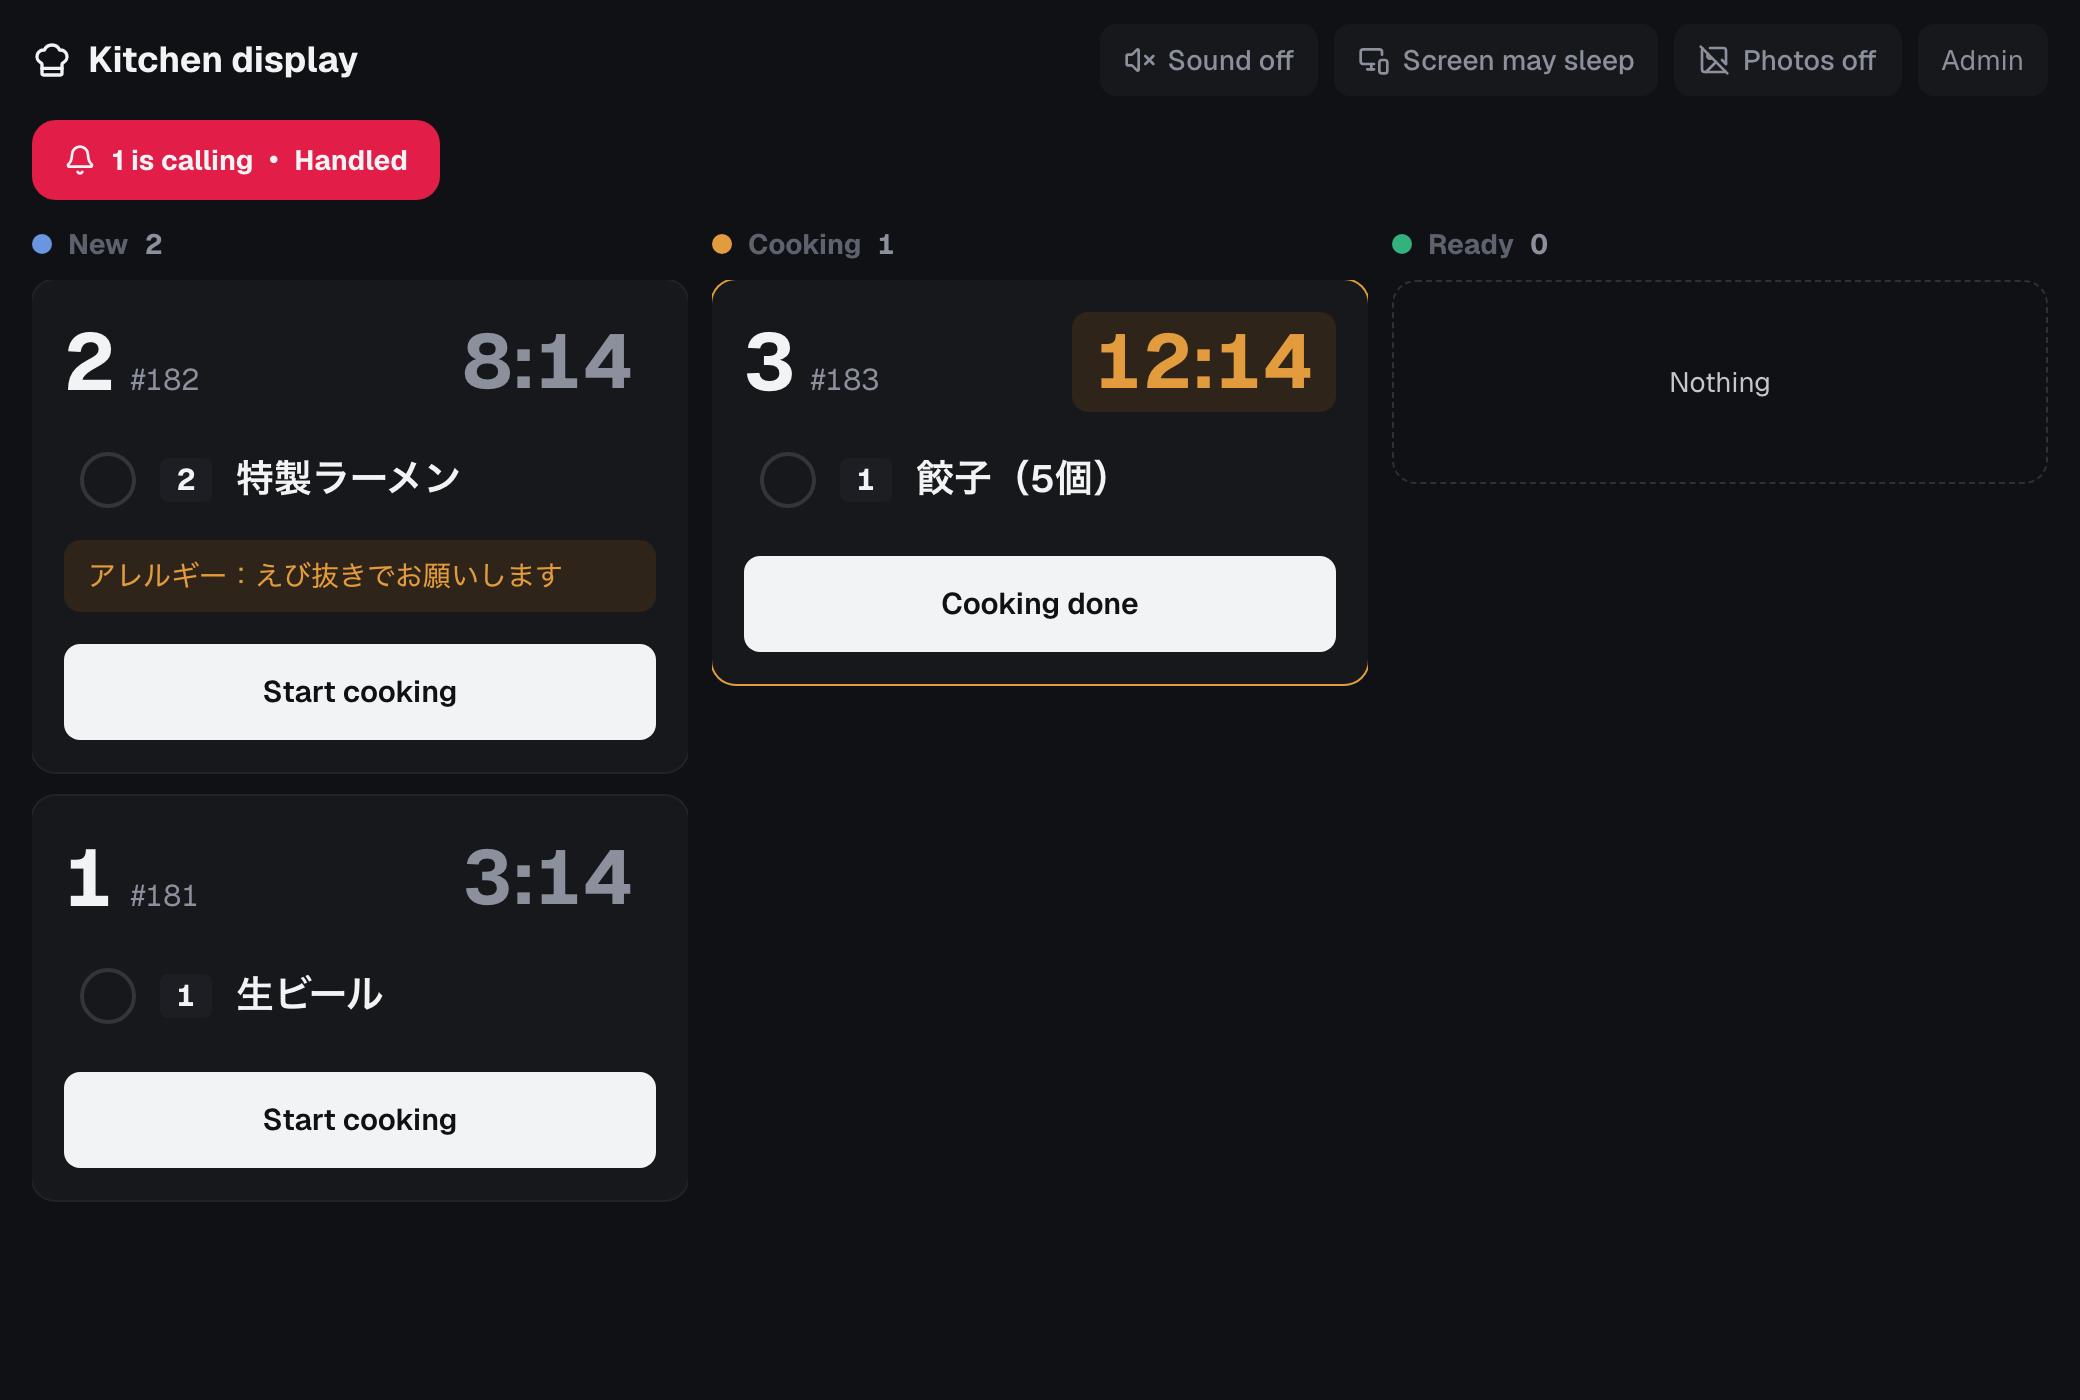2080x1400 pixels.
Task: Click the muted speaker icon
Action: (1139, 60)
